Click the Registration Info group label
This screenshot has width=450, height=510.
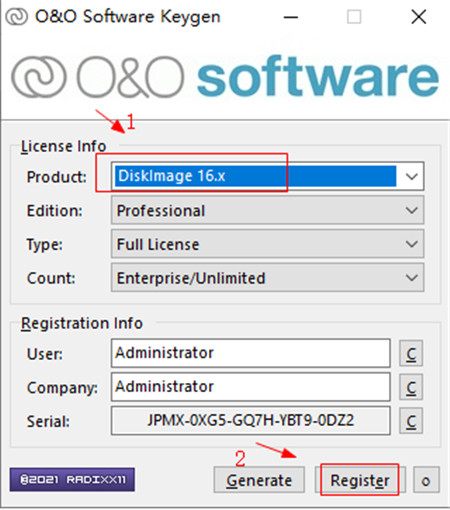click(x=82, y=323)
